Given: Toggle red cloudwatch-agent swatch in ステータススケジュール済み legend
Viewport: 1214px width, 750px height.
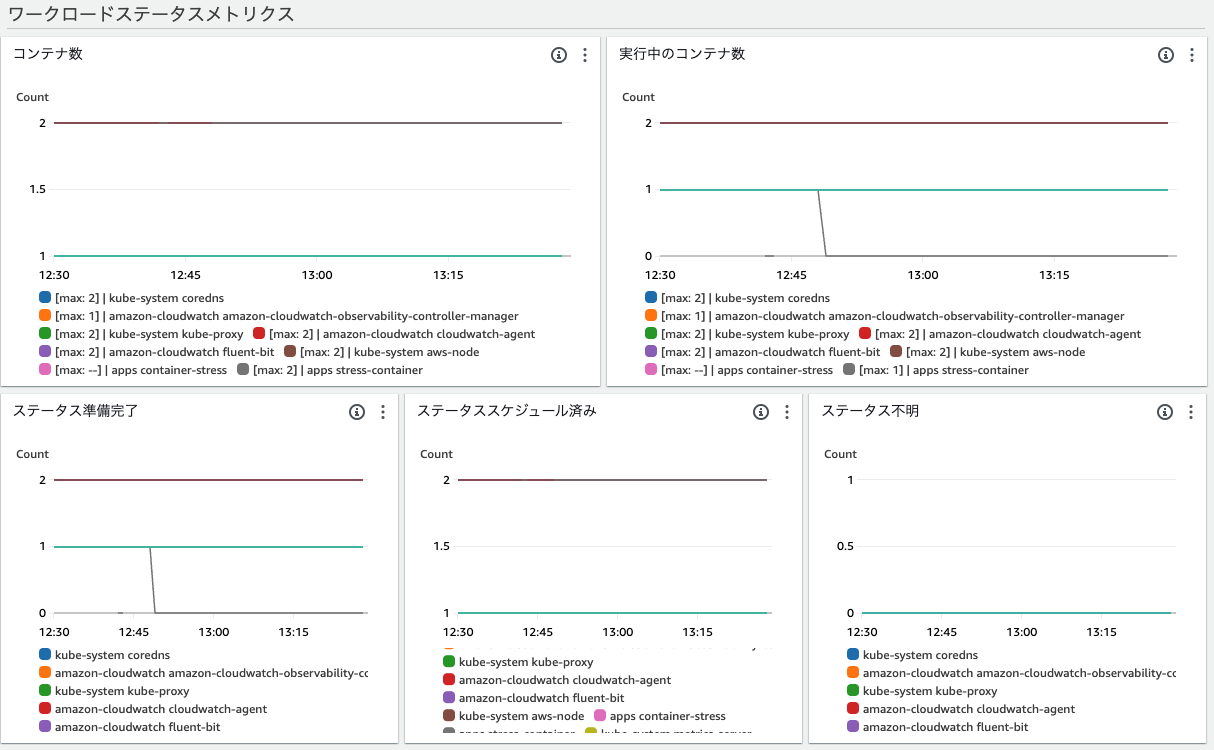Looking at the screenshot, I should pos(449,680).
